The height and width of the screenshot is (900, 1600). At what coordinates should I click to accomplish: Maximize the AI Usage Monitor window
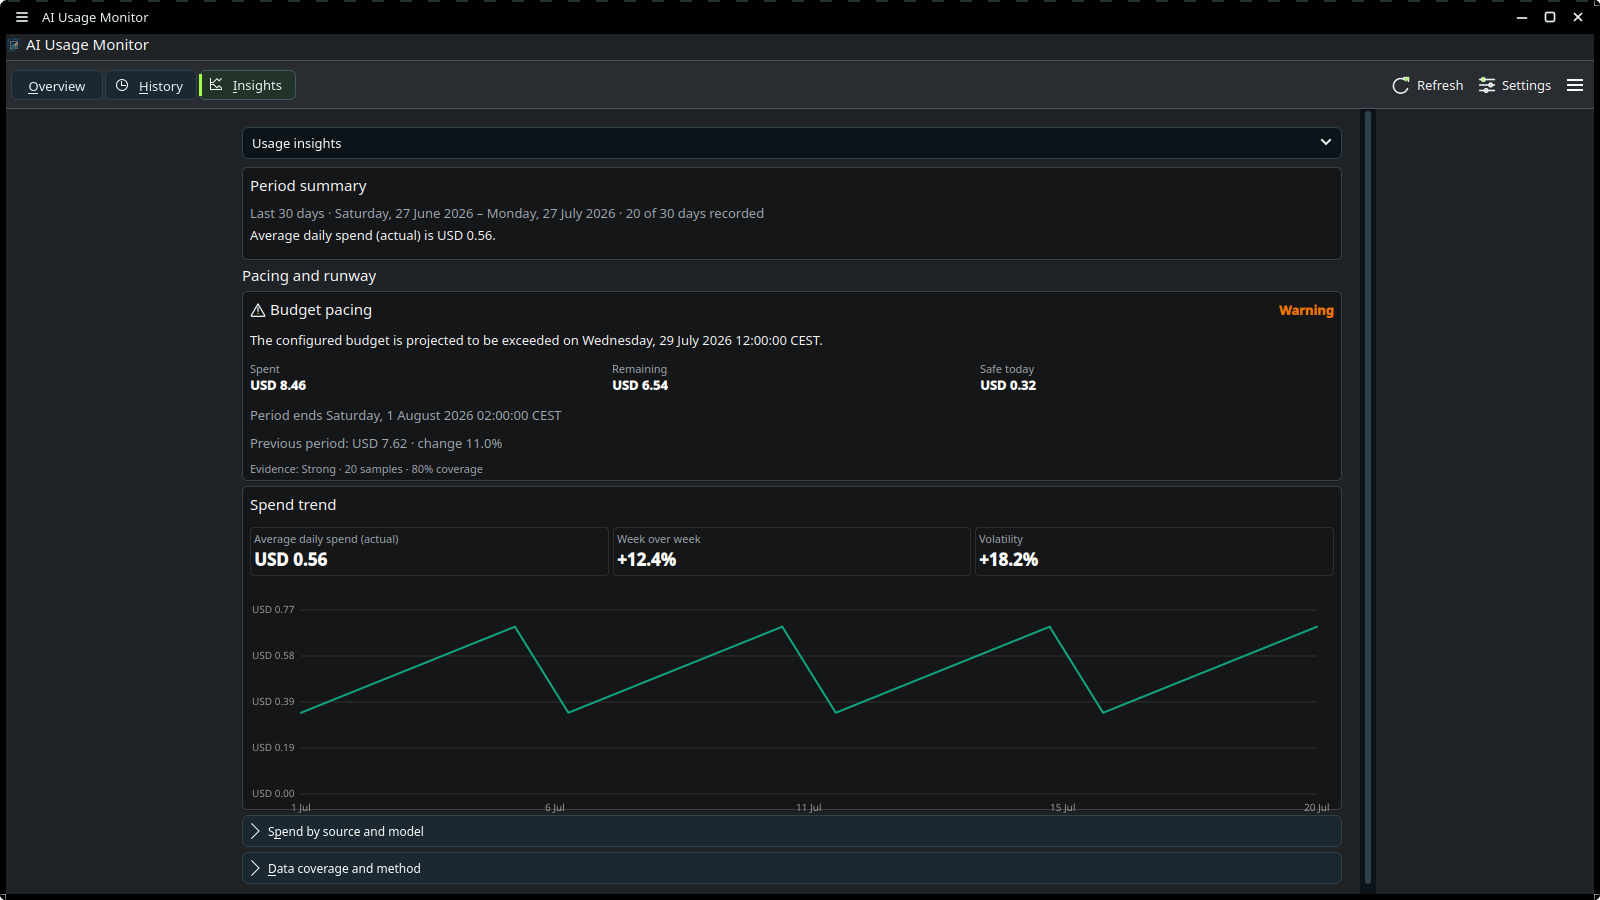[1550, 17]
